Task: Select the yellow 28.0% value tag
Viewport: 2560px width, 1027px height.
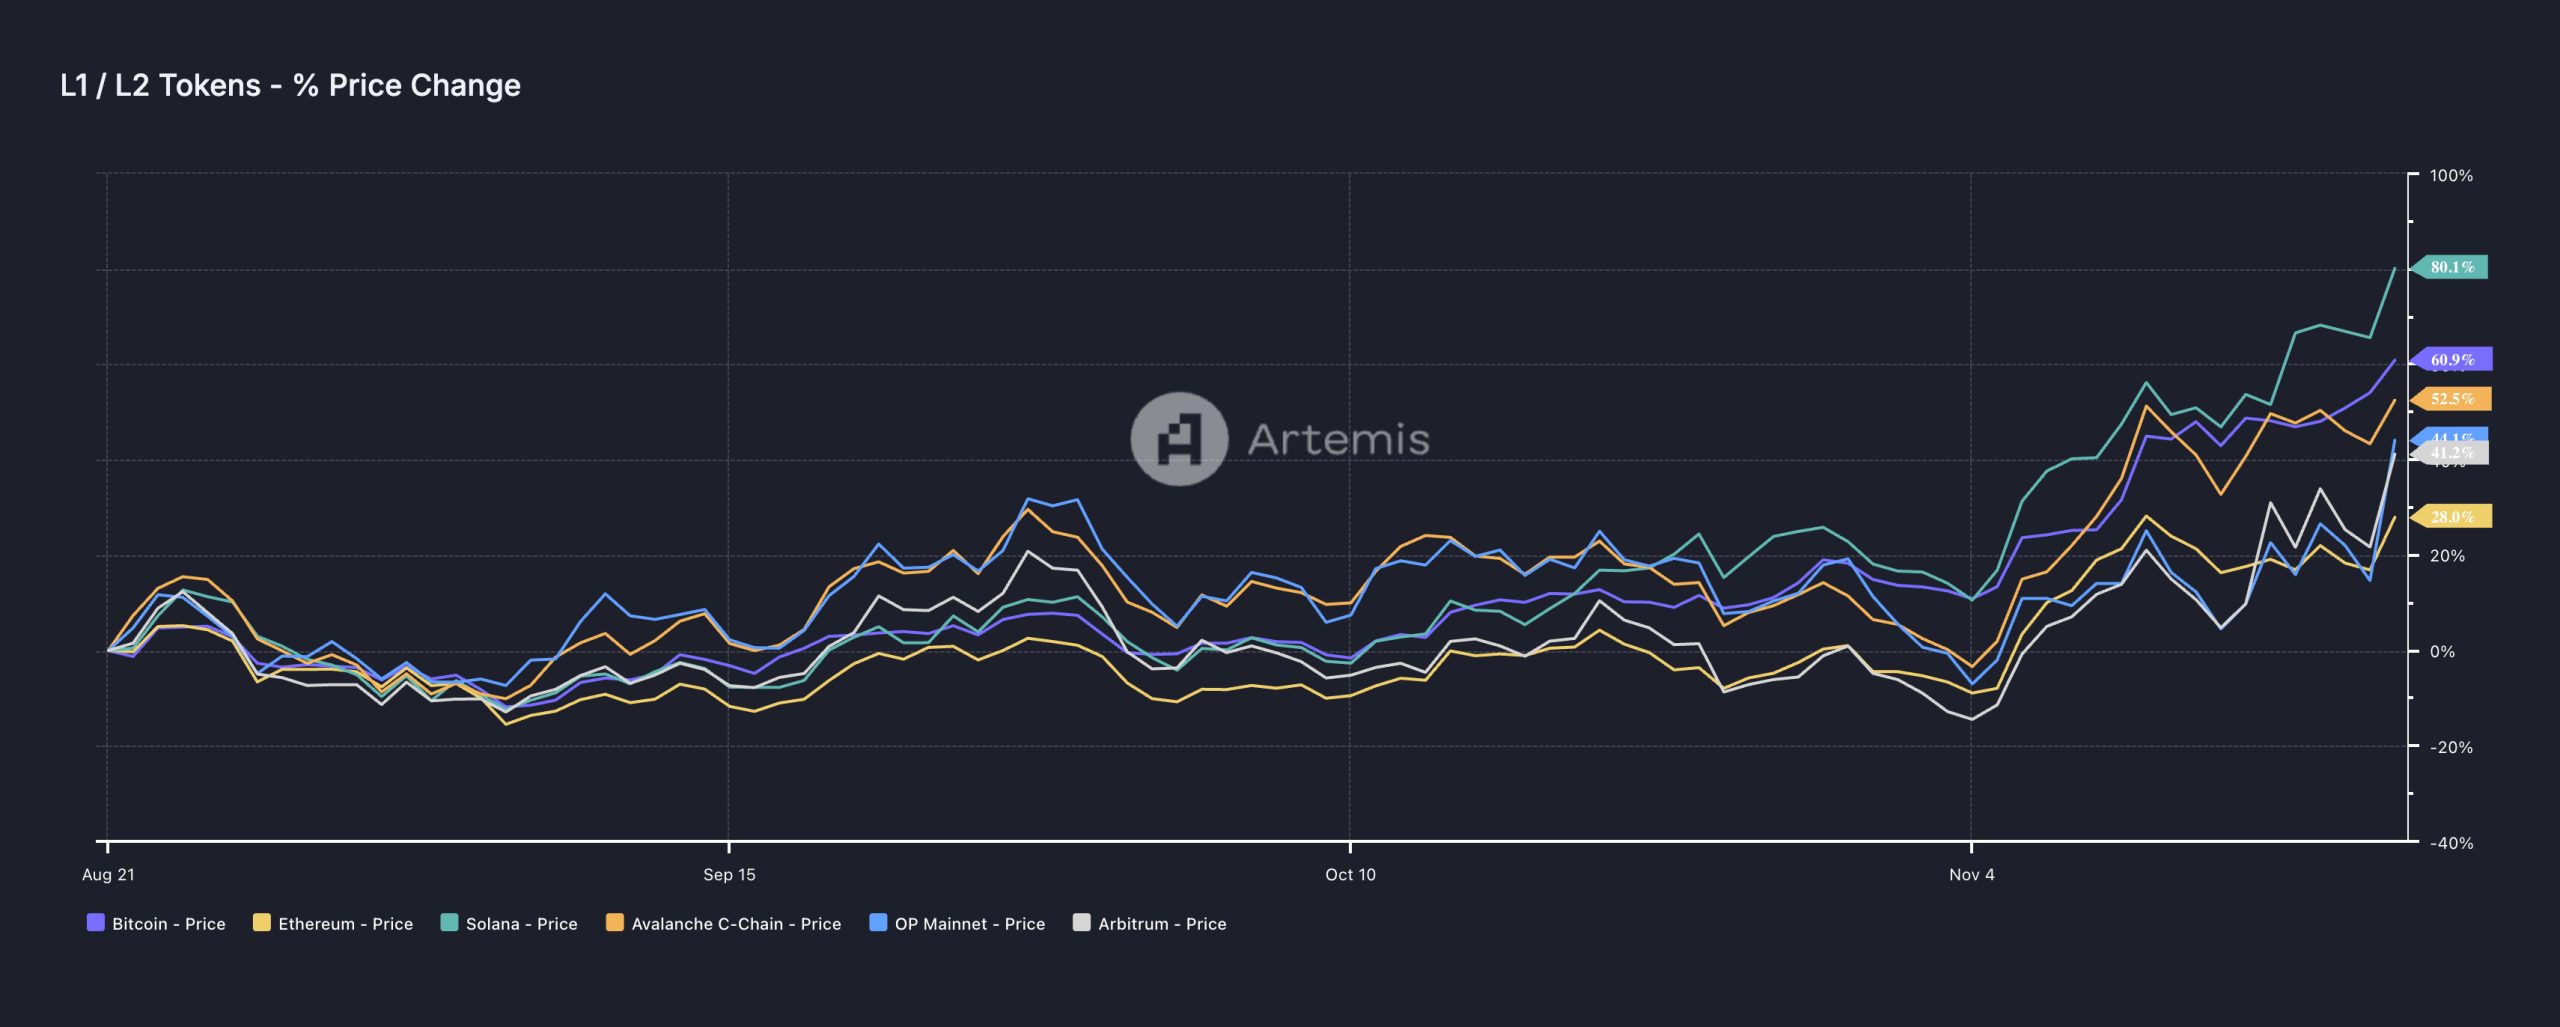Action: (x=2452, y=517)
